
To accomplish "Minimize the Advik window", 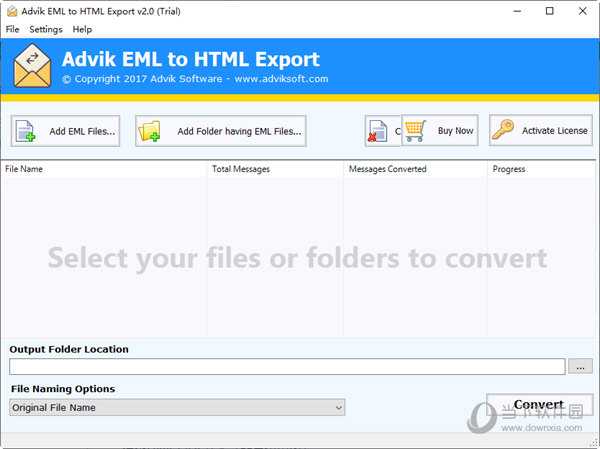I will click(517, 11).
